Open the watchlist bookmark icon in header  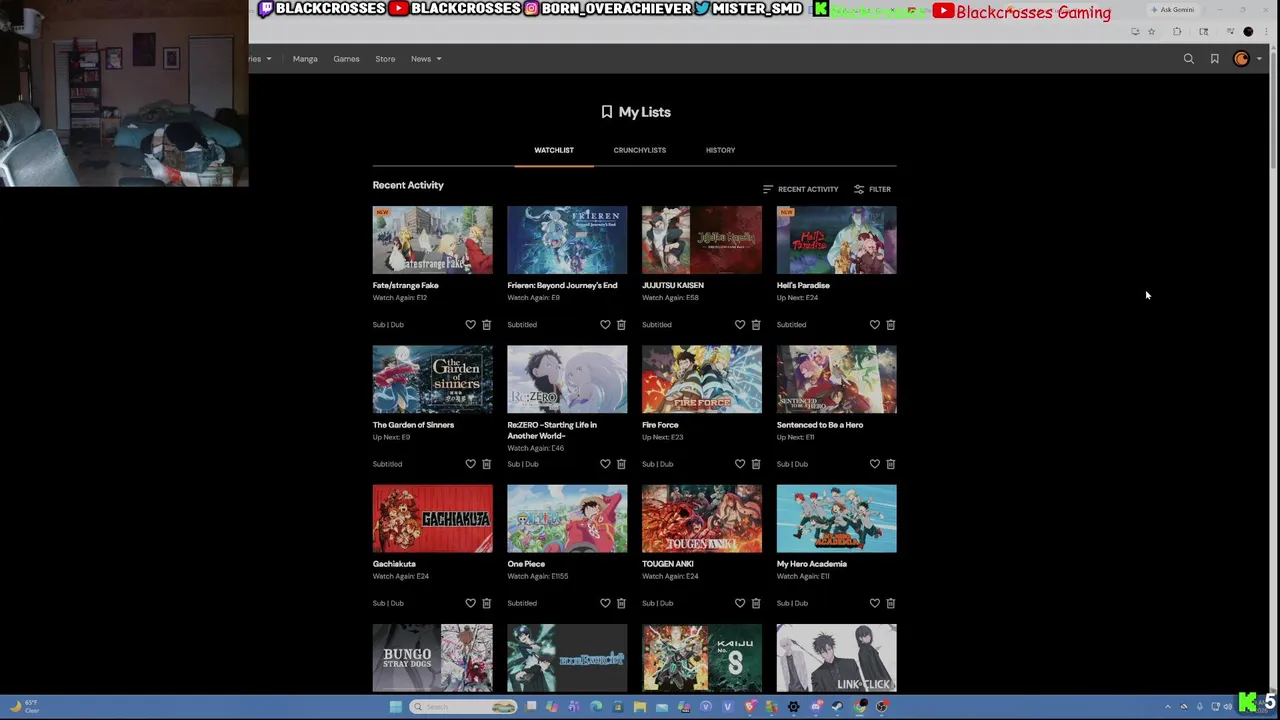1215,59
